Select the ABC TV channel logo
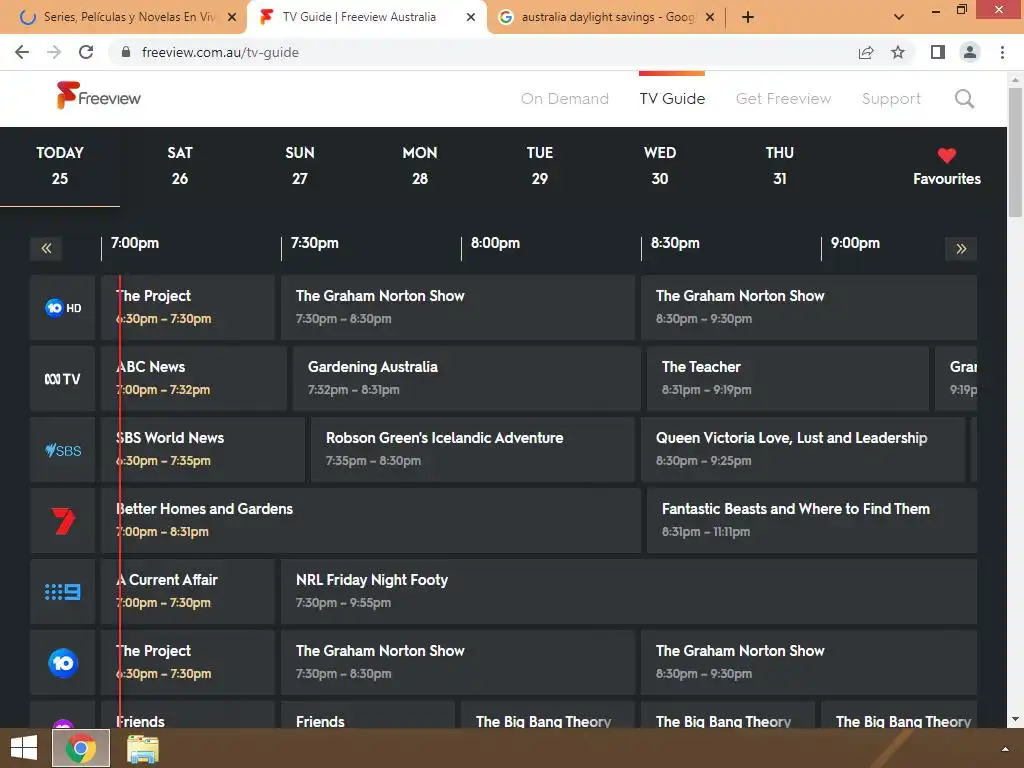The width and height of the screenshot is (1024, 768). point(63,379)
